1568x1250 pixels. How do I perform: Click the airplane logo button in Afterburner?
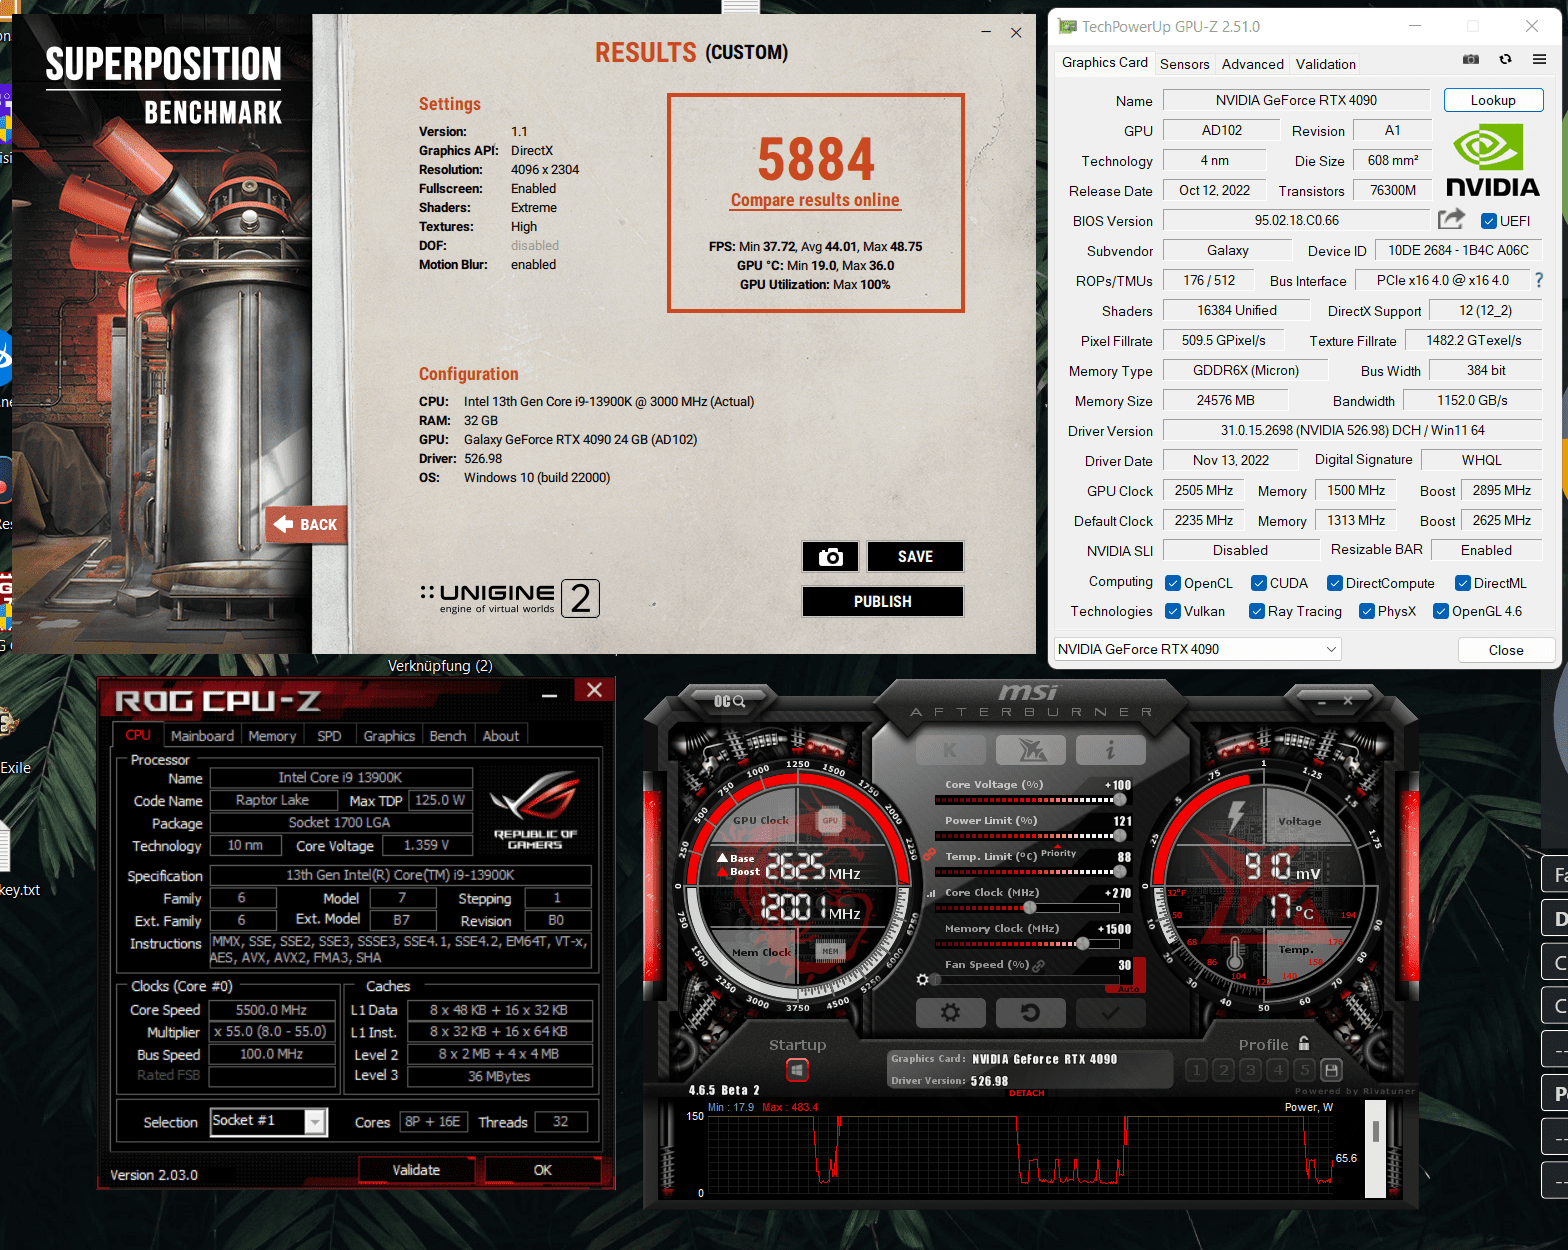click(1031, 749)
